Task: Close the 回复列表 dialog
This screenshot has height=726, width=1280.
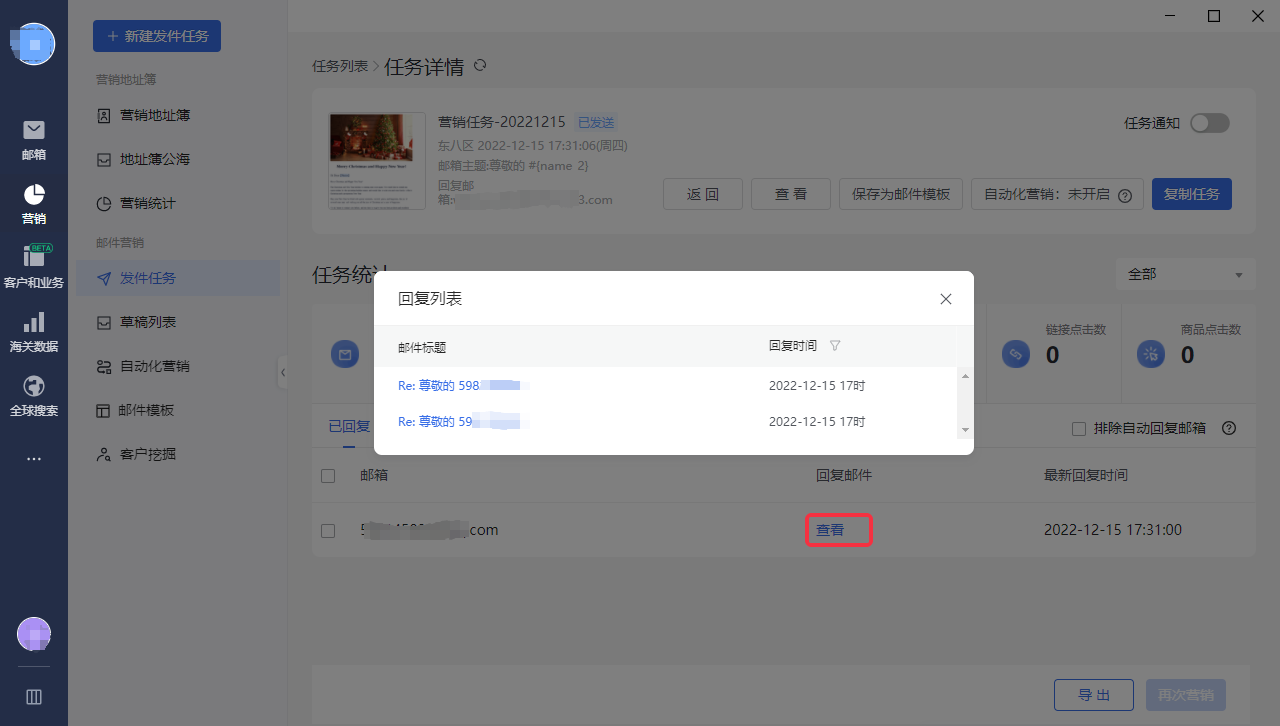Action: click(x=946, y=299)
